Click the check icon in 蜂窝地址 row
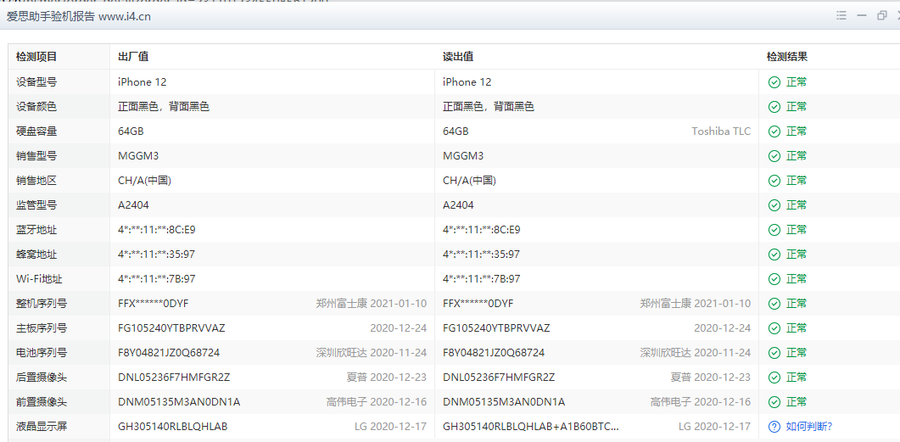 tap(774, 254)
